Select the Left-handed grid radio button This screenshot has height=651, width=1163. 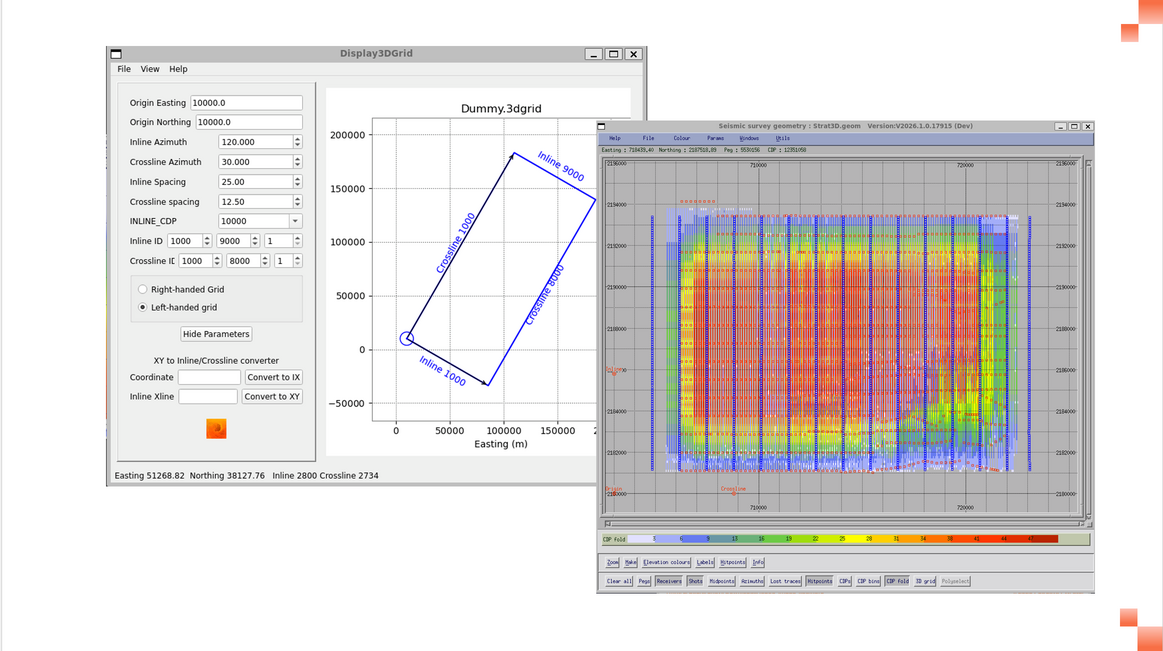click(x=143, y=308)
